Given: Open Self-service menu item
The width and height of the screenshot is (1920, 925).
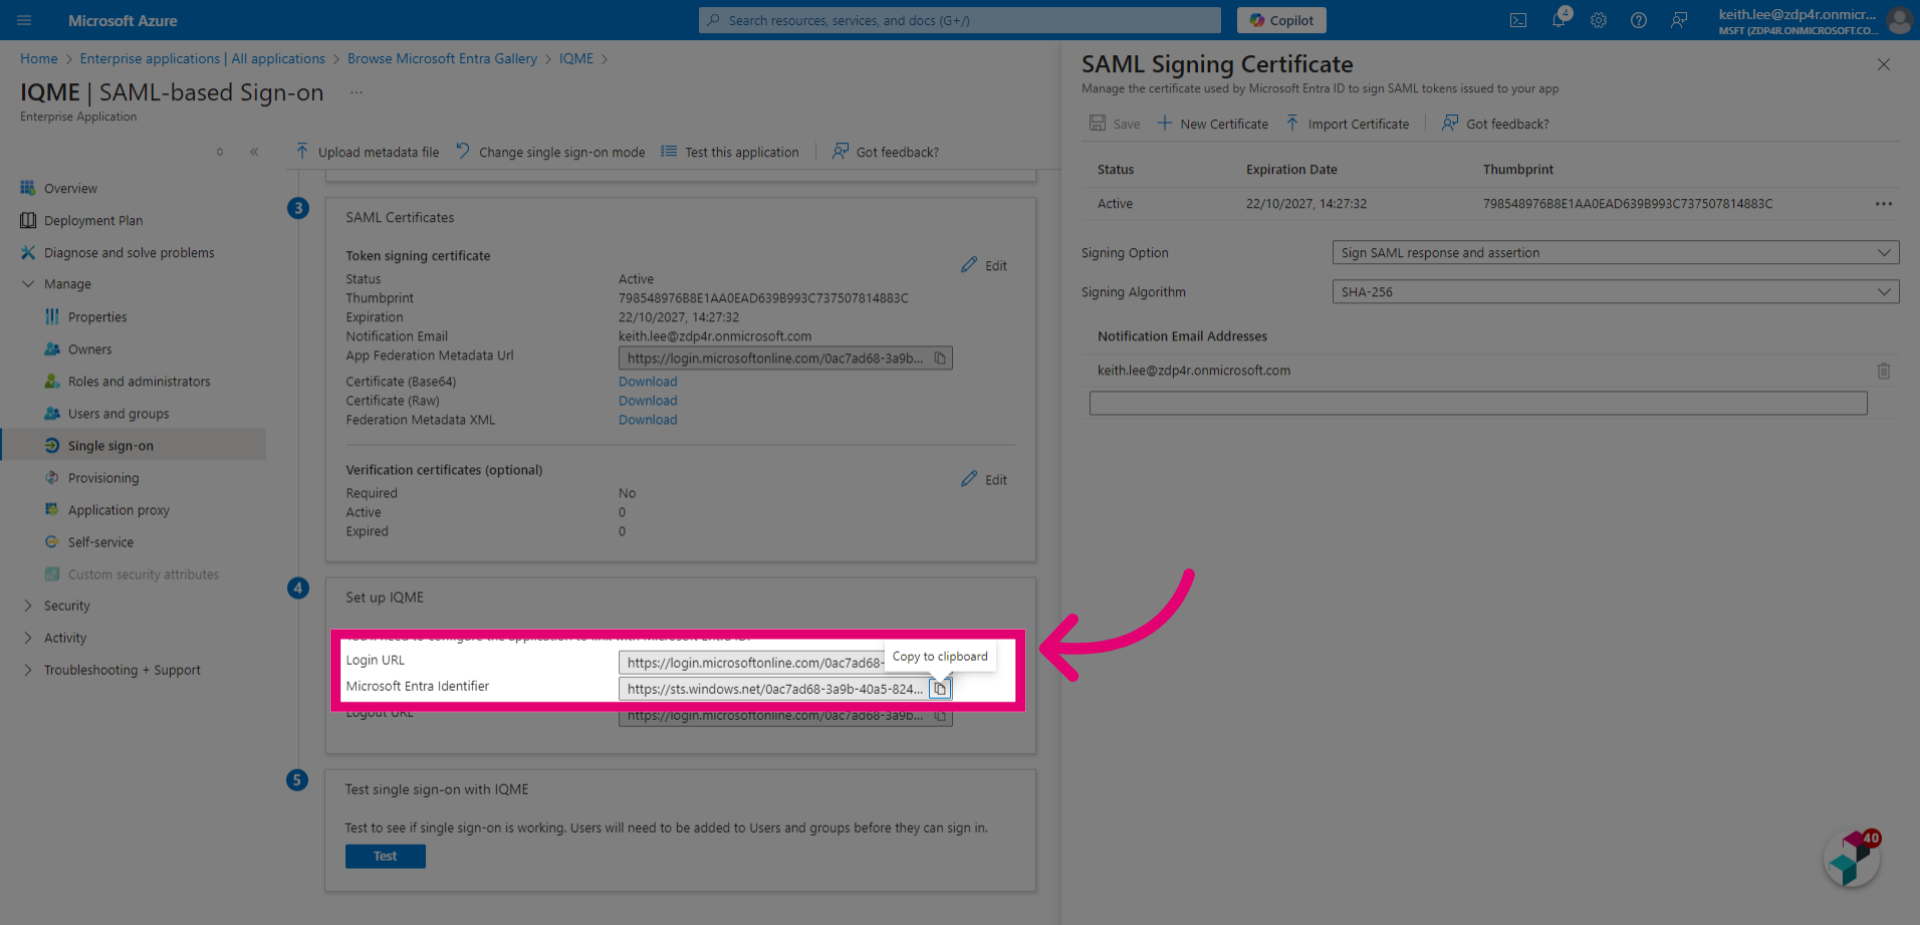Looking at the screenshot, I should coord(100,542).
